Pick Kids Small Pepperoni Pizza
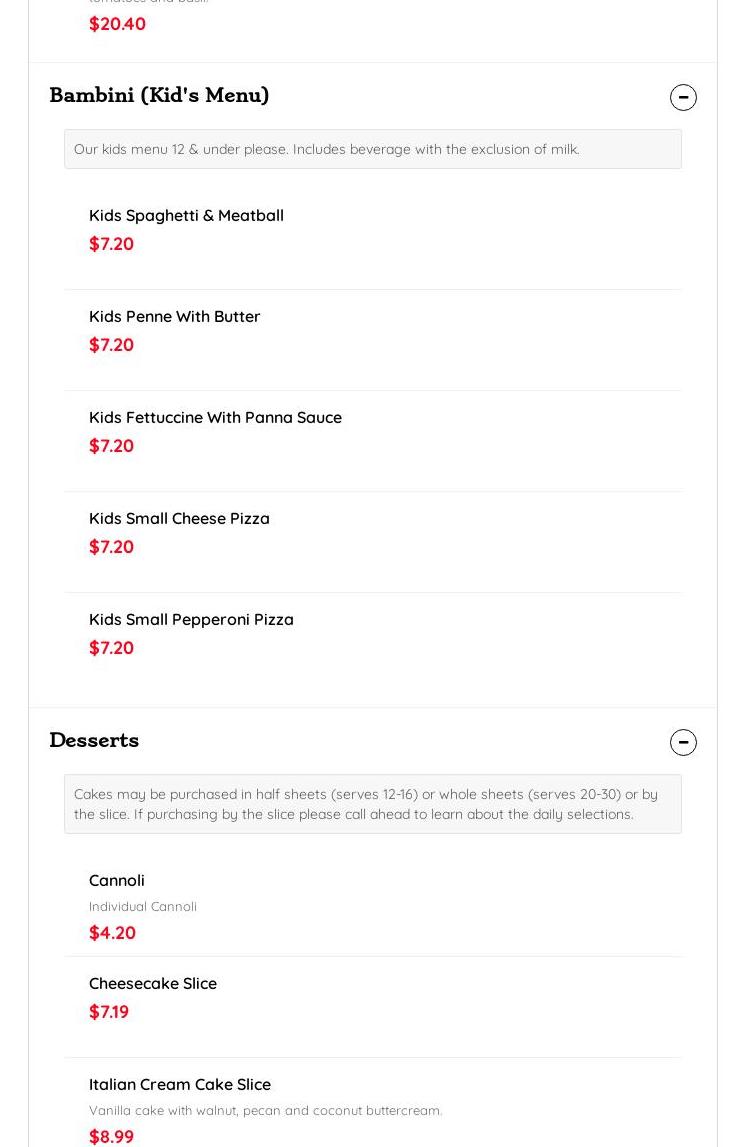This screenshot has width=745, height=1147. (x=191, y=619)
